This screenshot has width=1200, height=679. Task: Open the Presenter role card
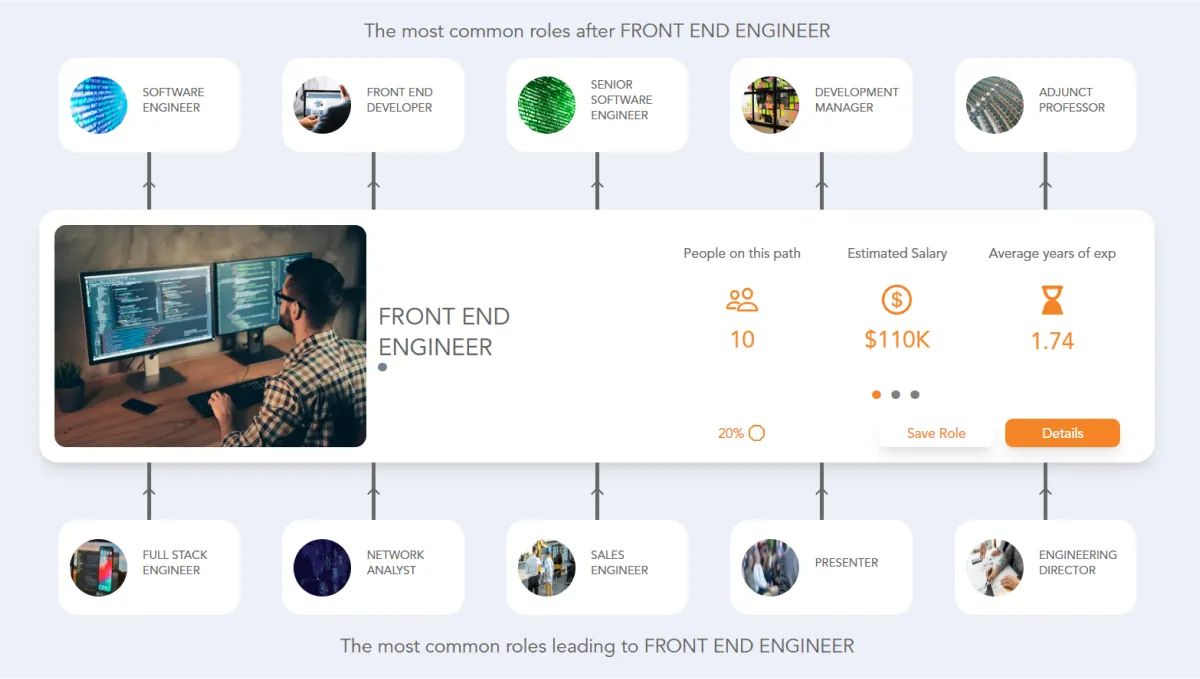pos(820,566)
